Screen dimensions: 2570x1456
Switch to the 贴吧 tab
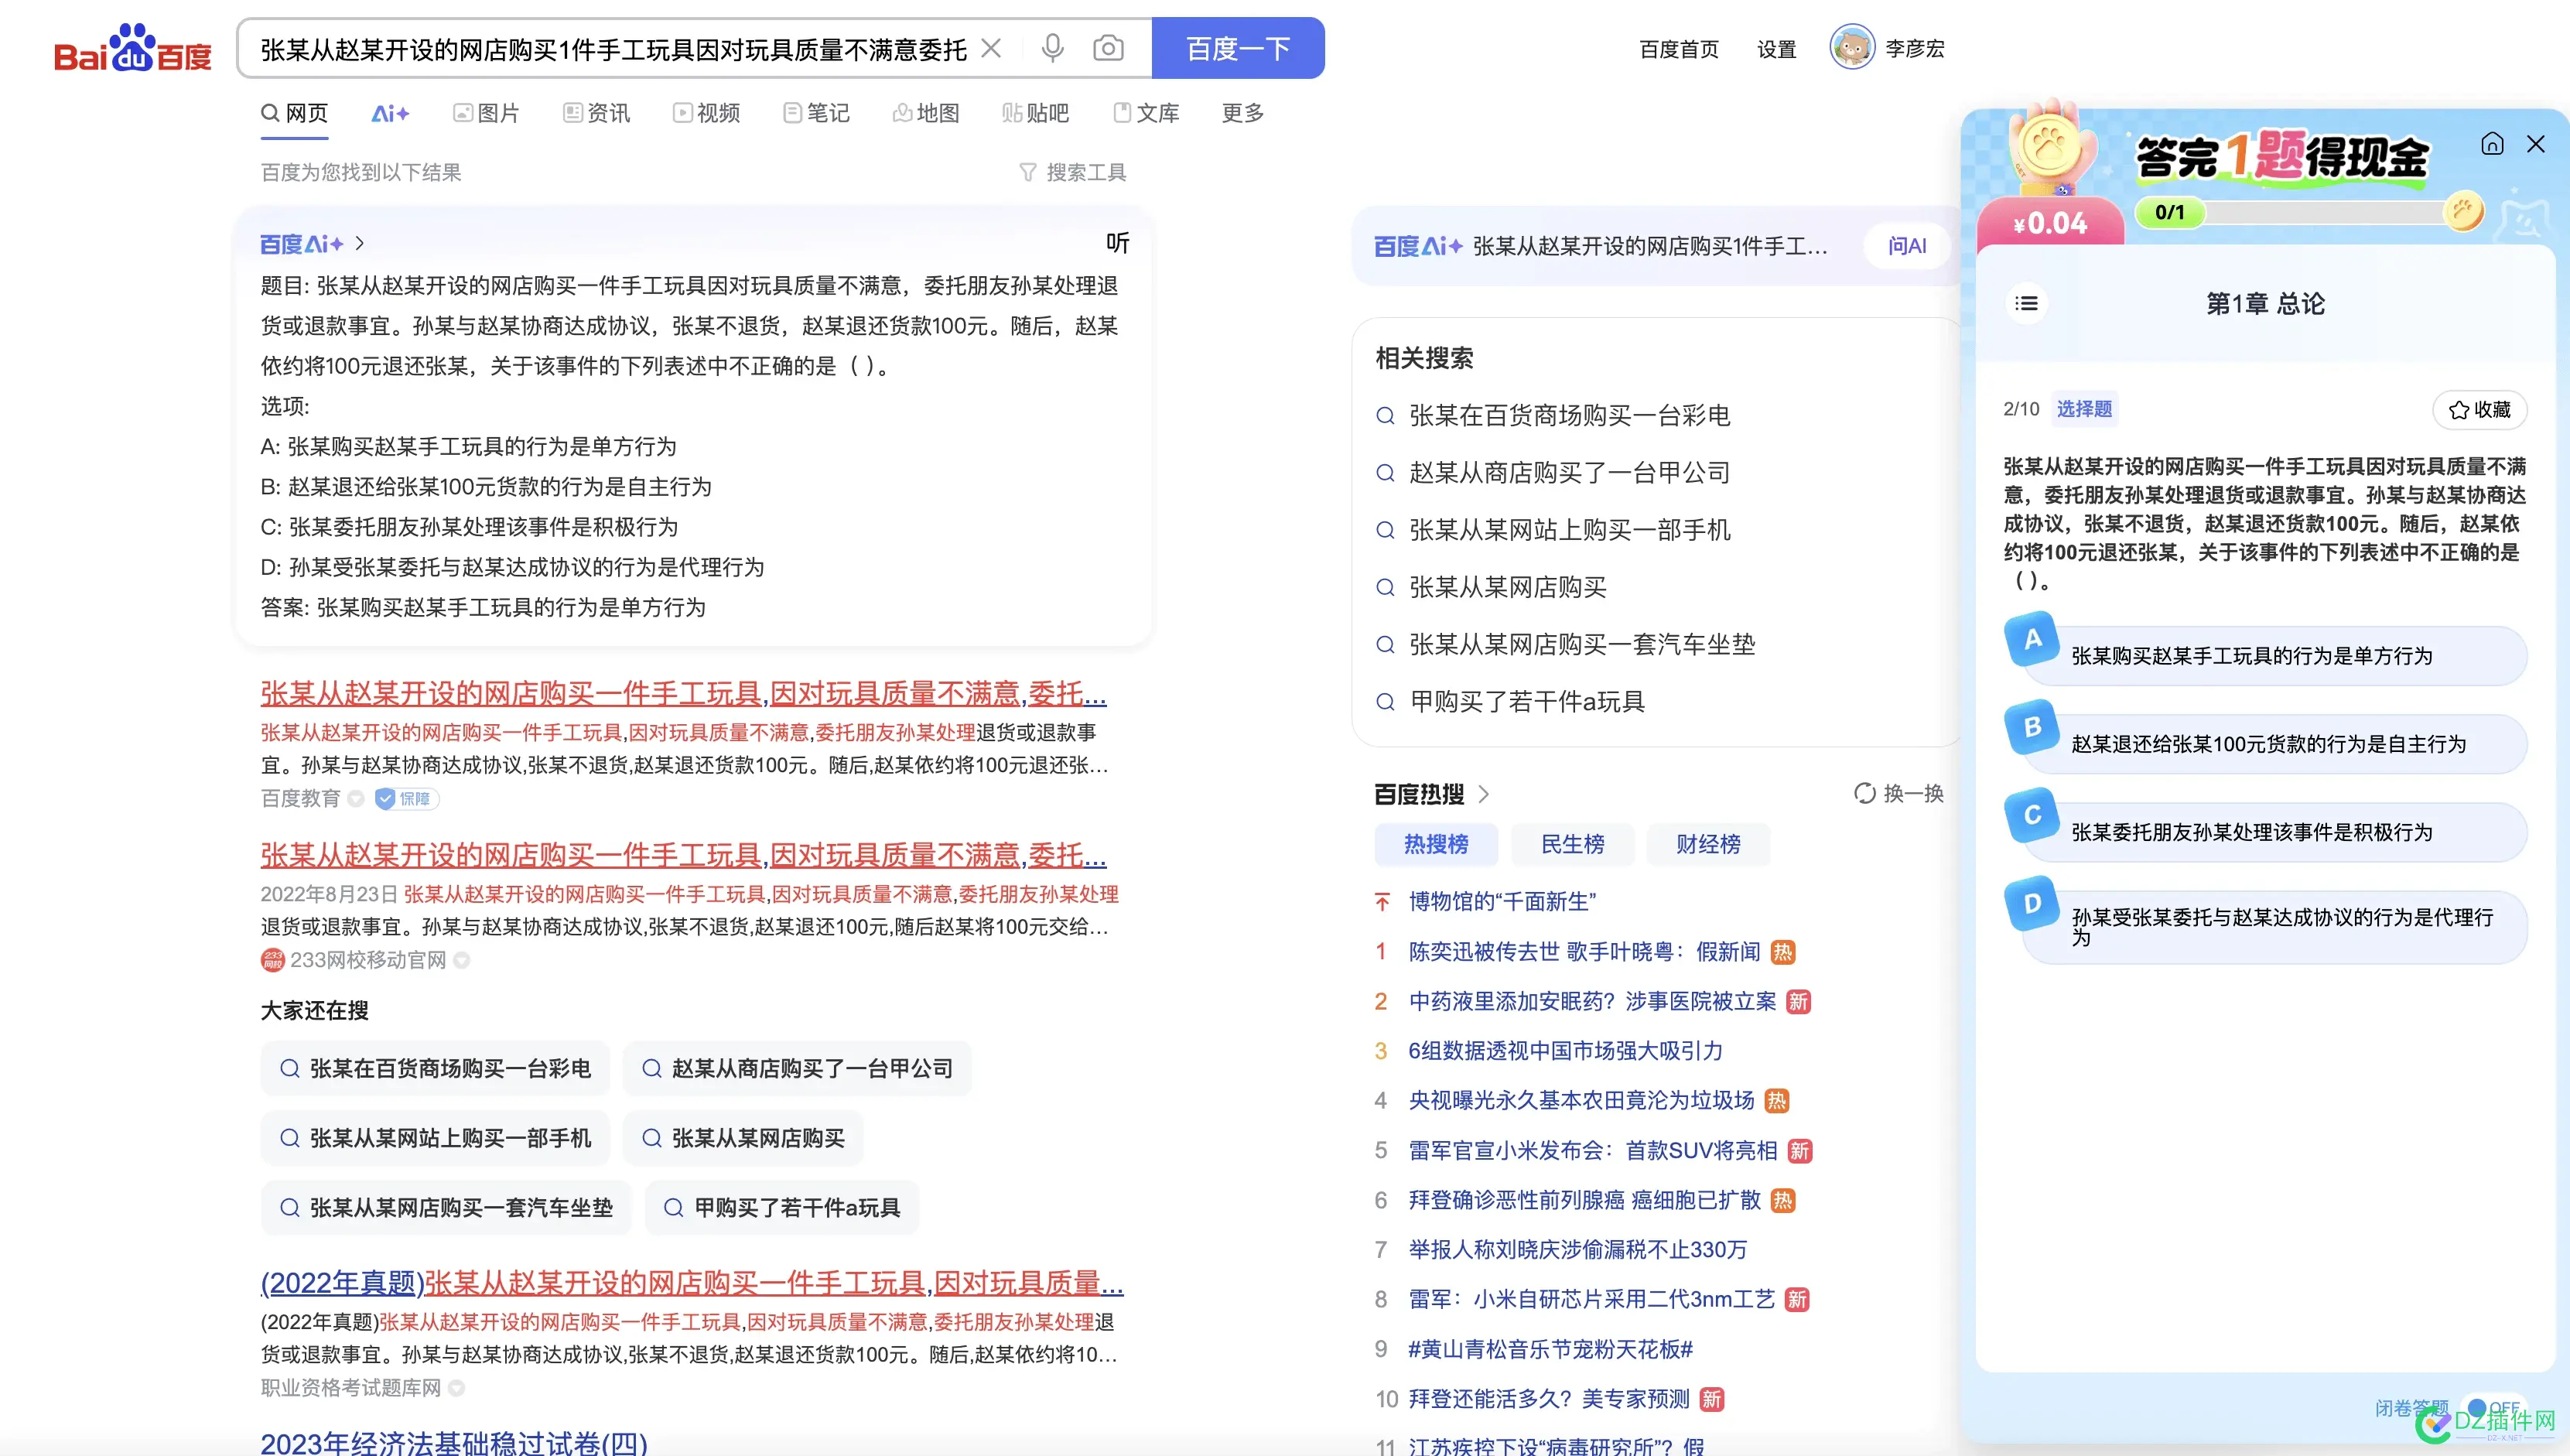(x=1036, y=113)
